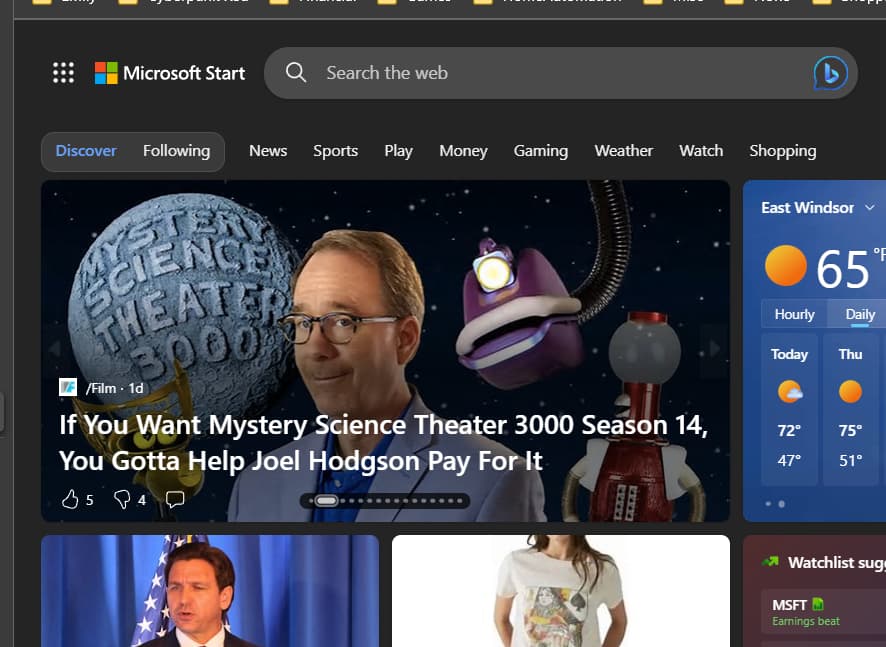Click the Search the web field
The width and height of the screenshot is (886, 647).
[x=559, y=73]
